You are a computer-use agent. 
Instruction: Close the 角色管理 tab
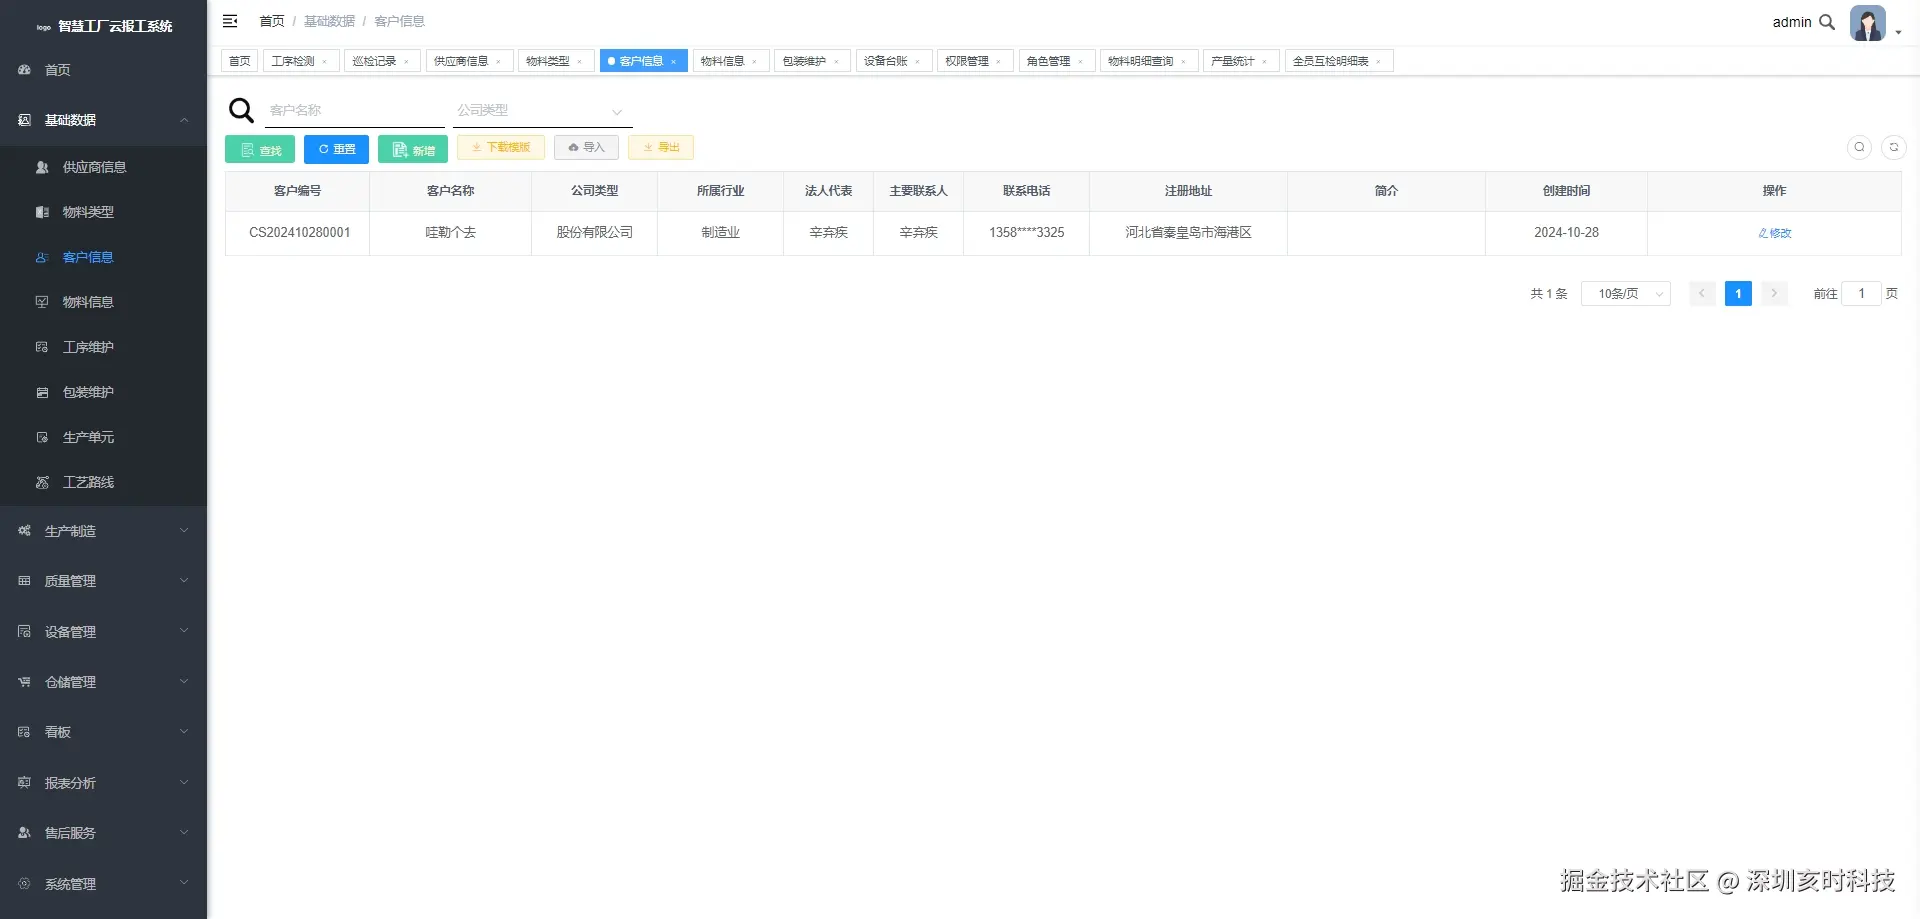point(1080,62)
